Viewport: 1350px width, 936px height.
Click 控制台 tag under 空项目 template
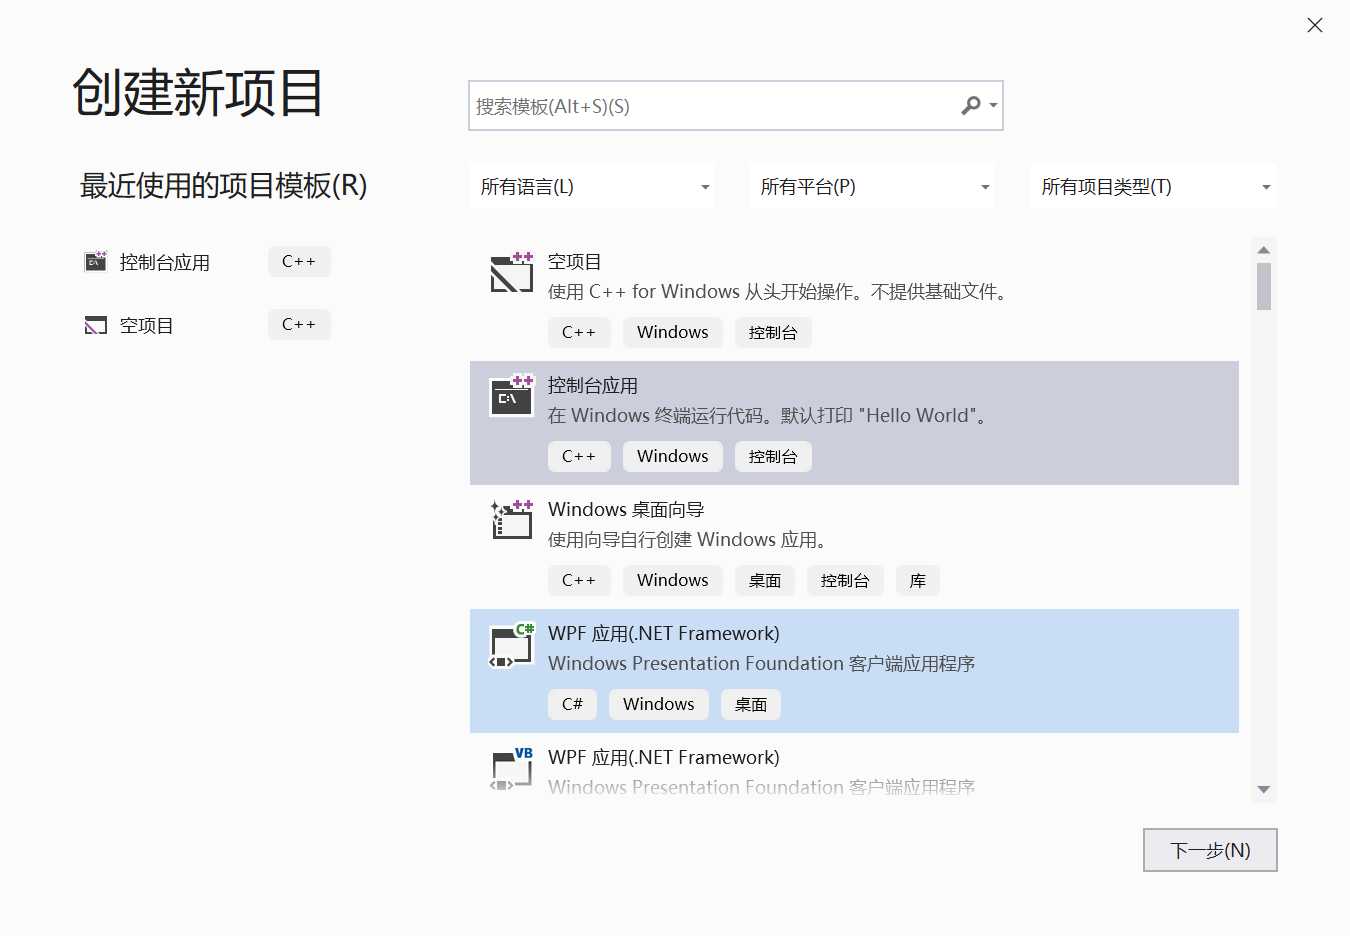click(773, 333)
